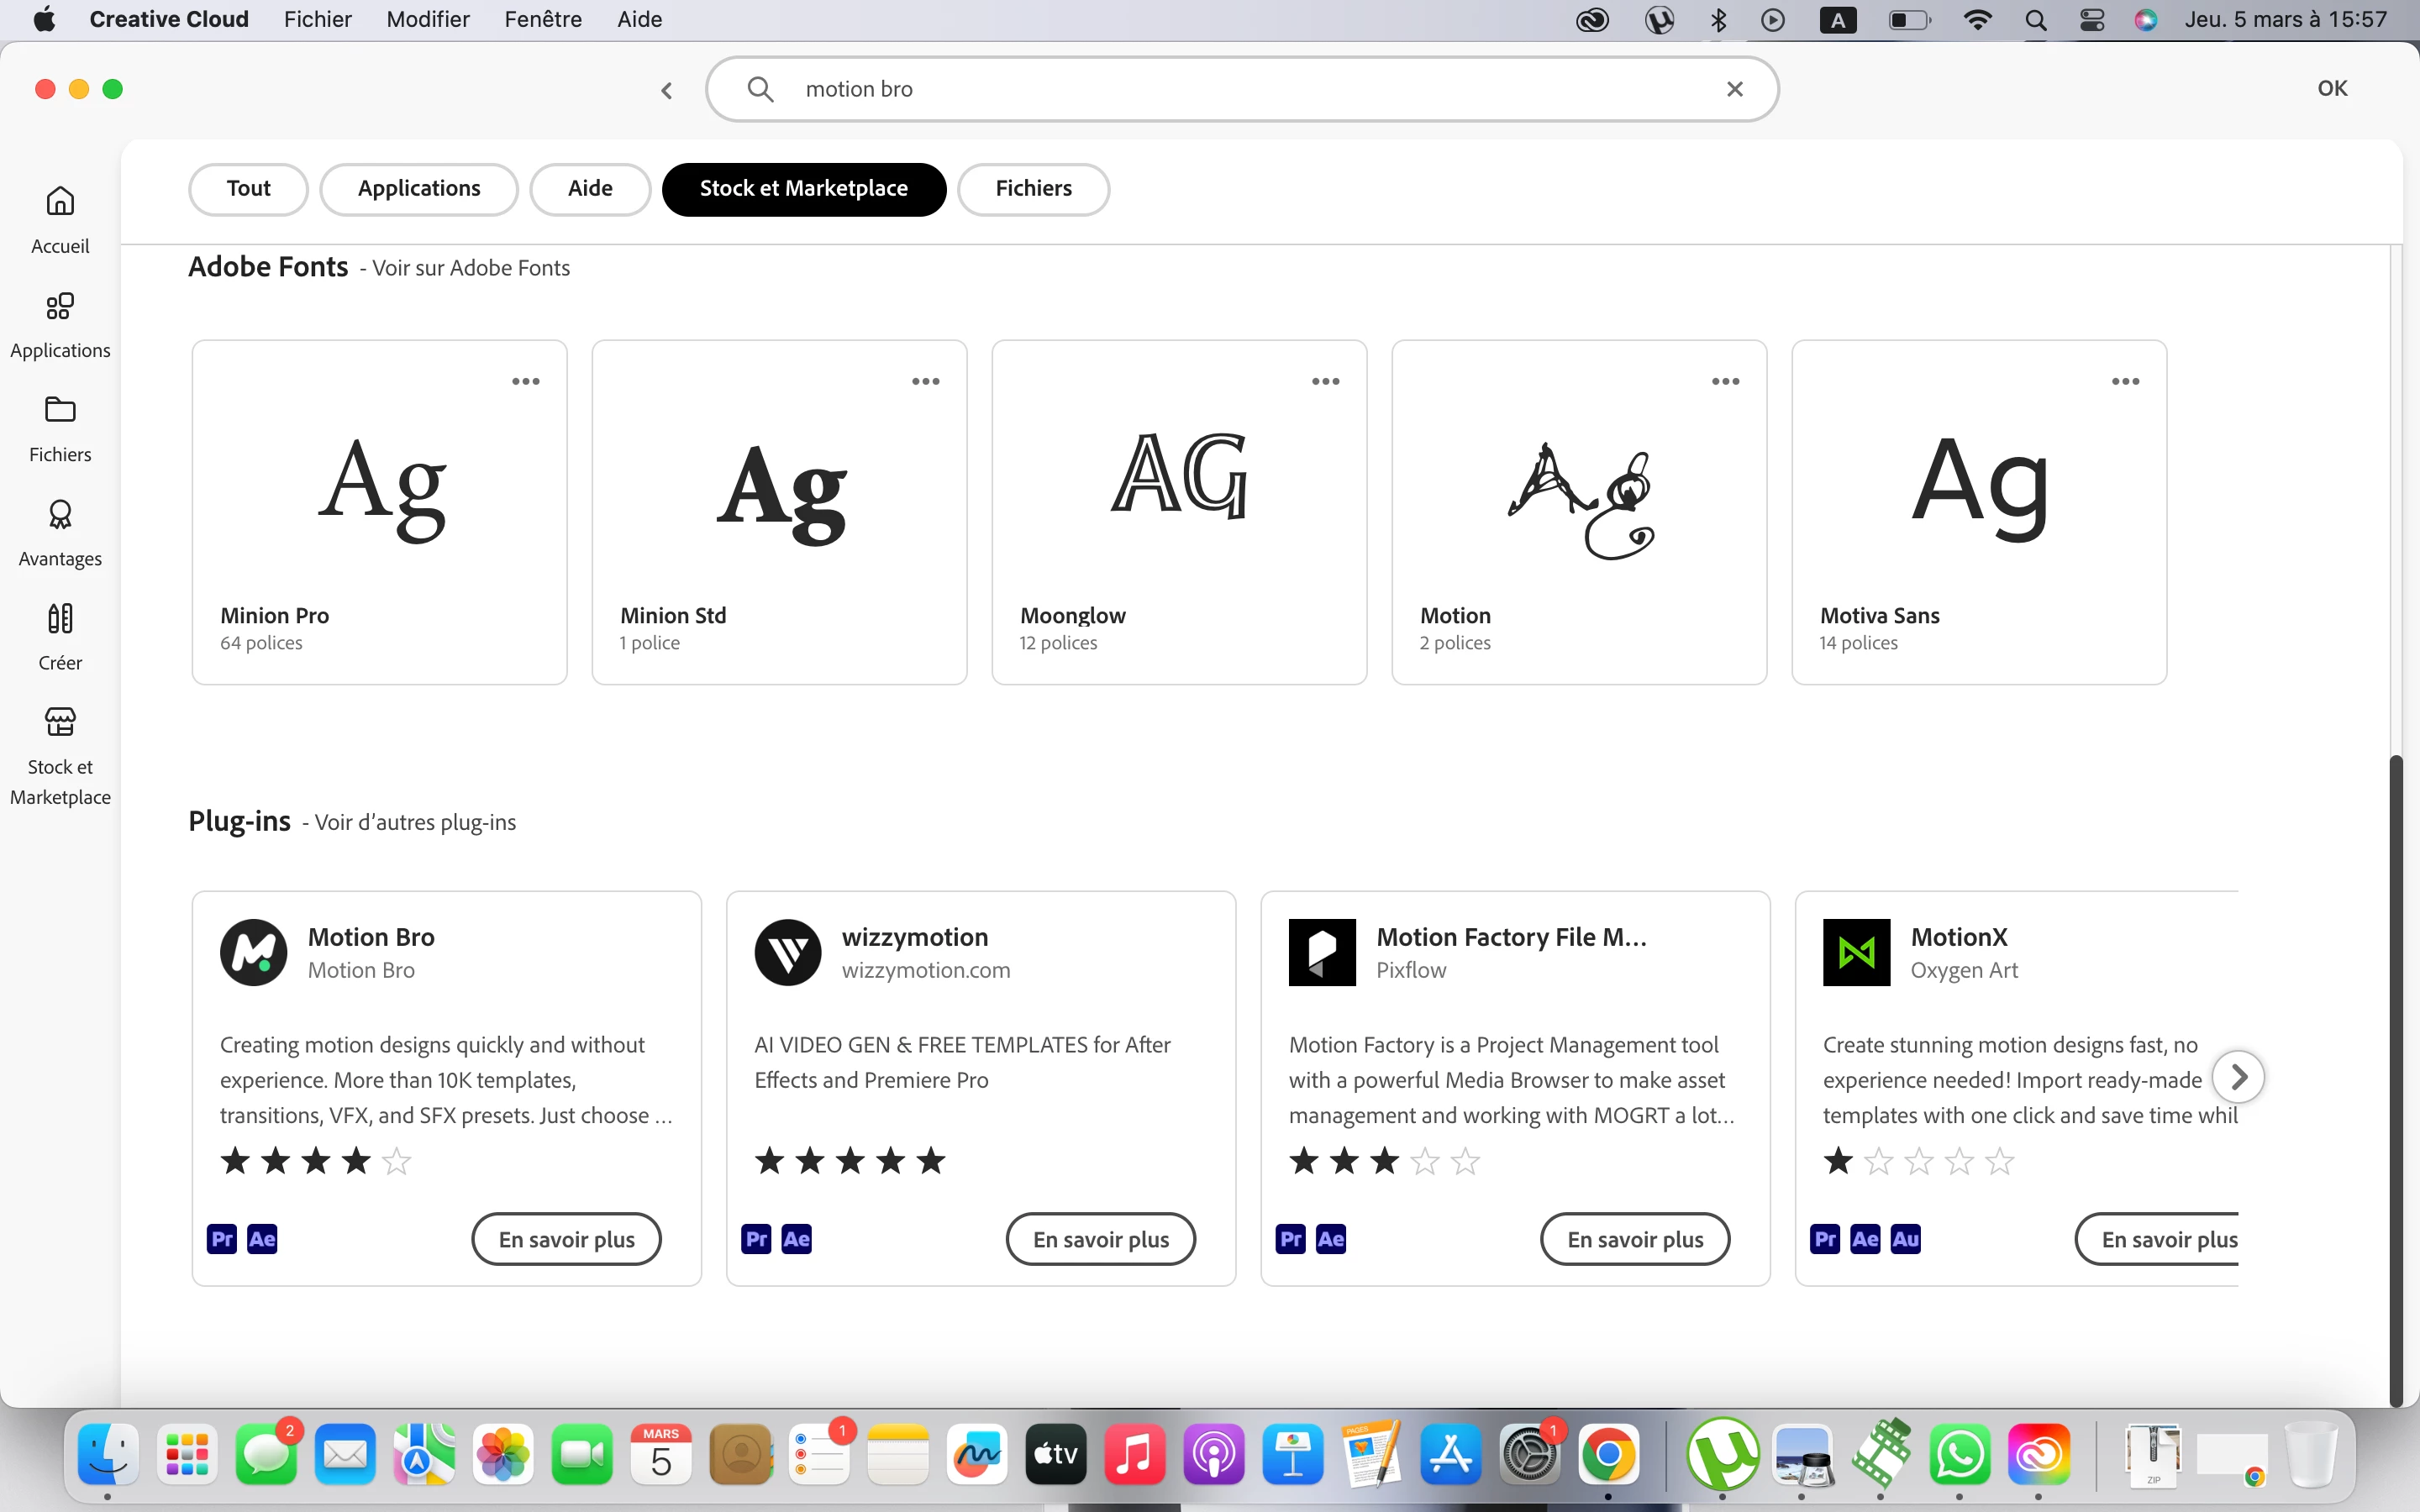Open more options on Minion Pro card
Screen dimensions: 2420x1512
526,381
